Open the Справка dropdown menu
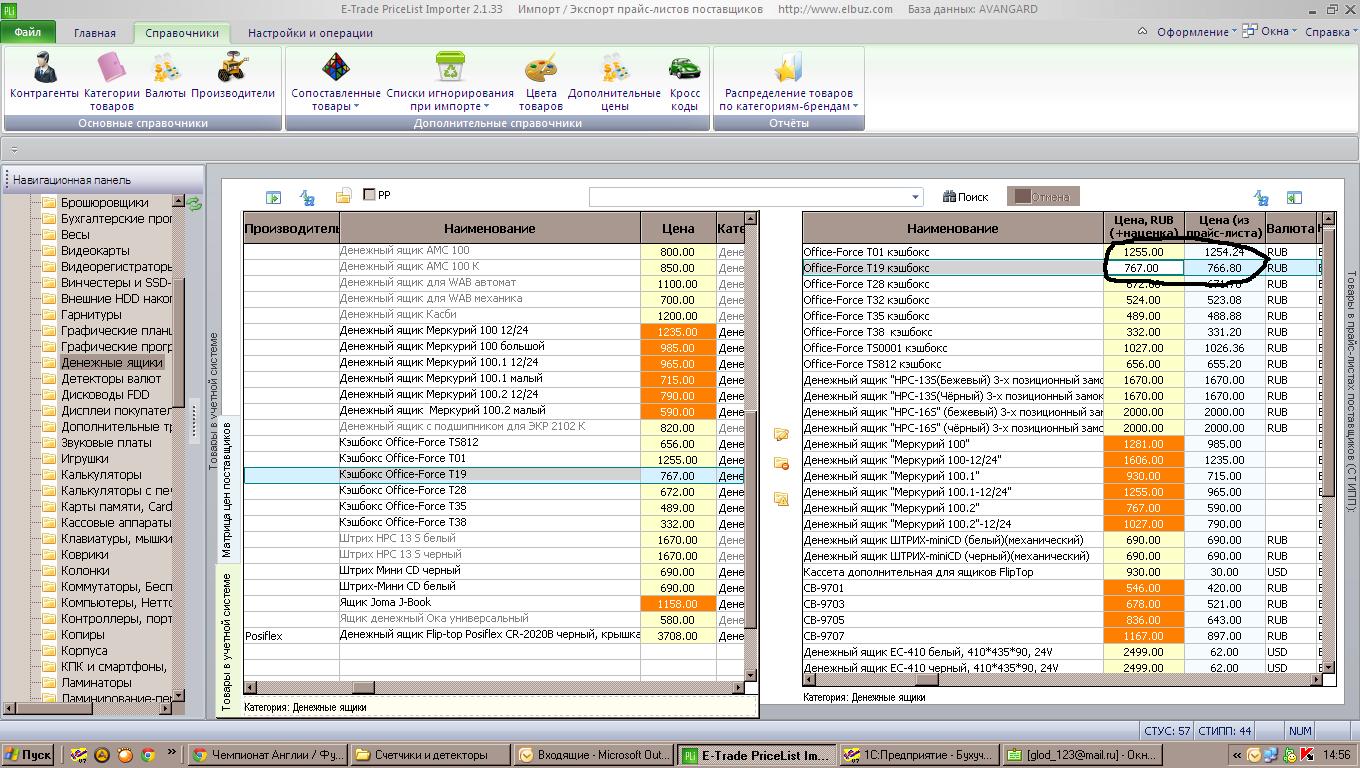Viewport: 1360px width, 768px height. tap(1331, 32)
